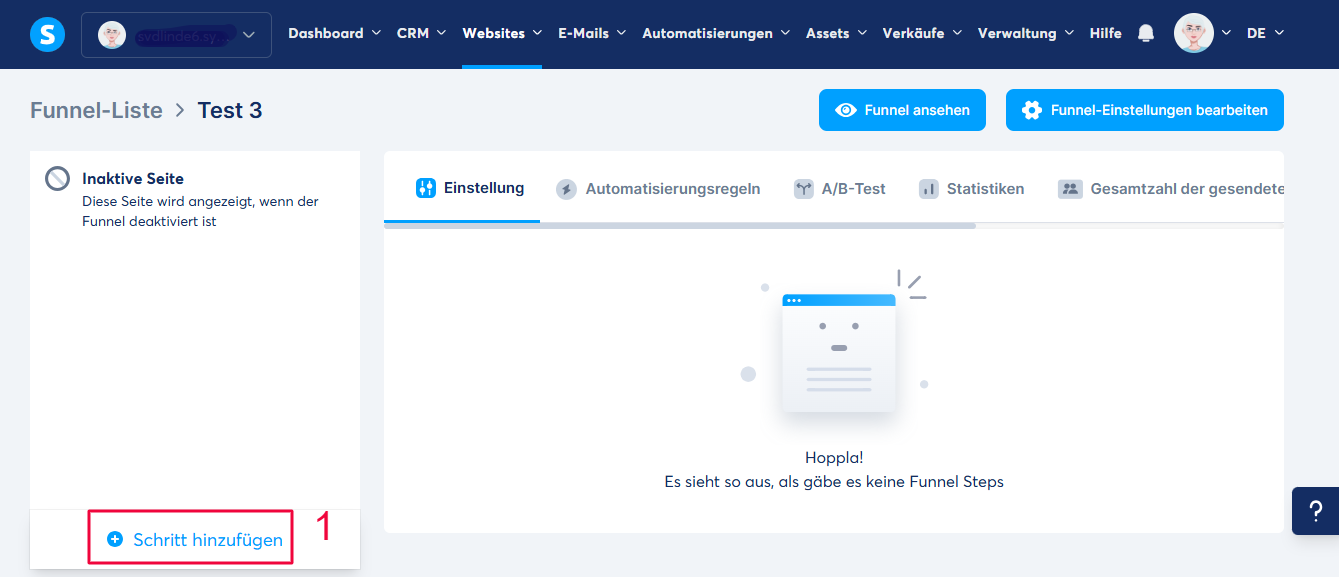Click the Inaktive Seite ban icon
Screen dimensions: 1339x577
pyautogui.click(x=58, y=179)
